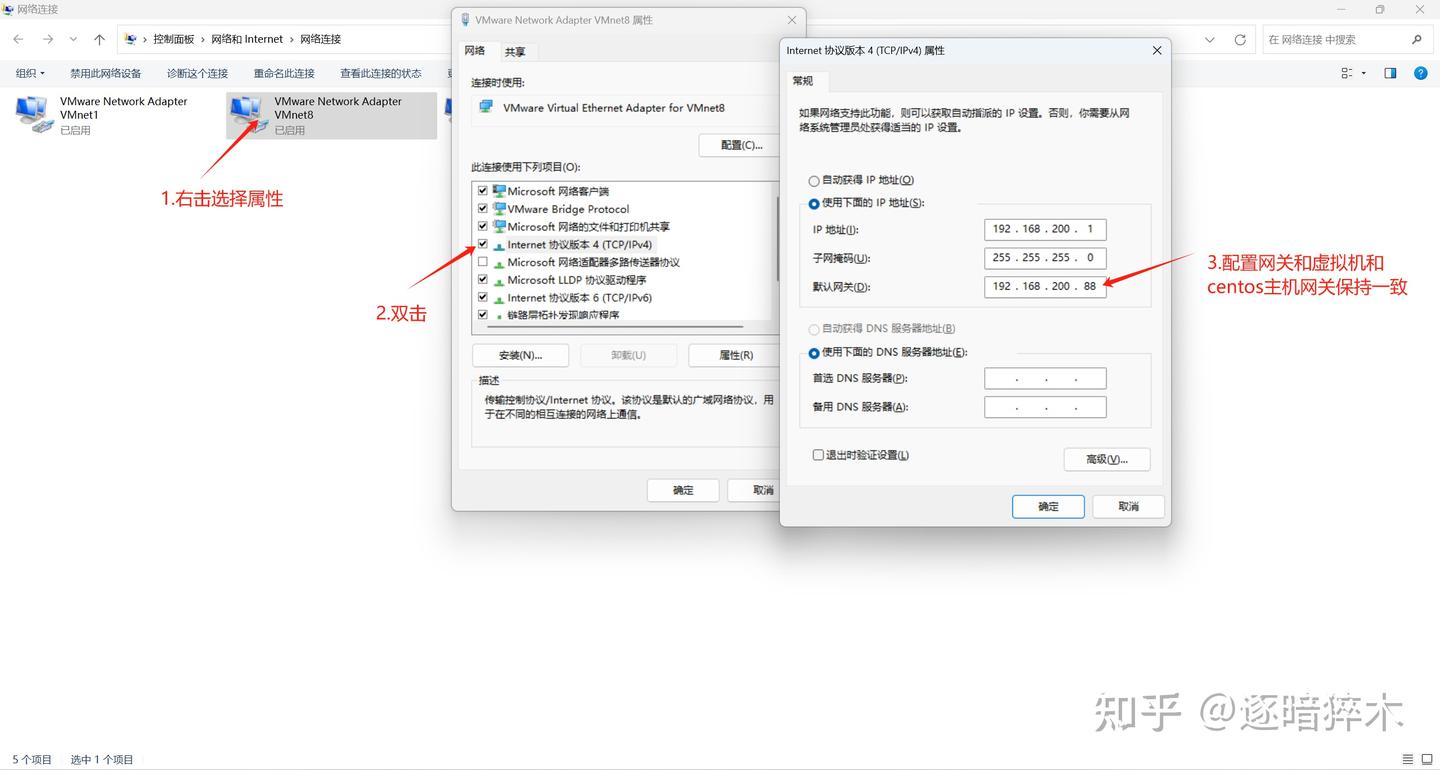Click the 高级(V)... button
1440x770 pixels.
pyautogui.click(x=1106, y=459)
